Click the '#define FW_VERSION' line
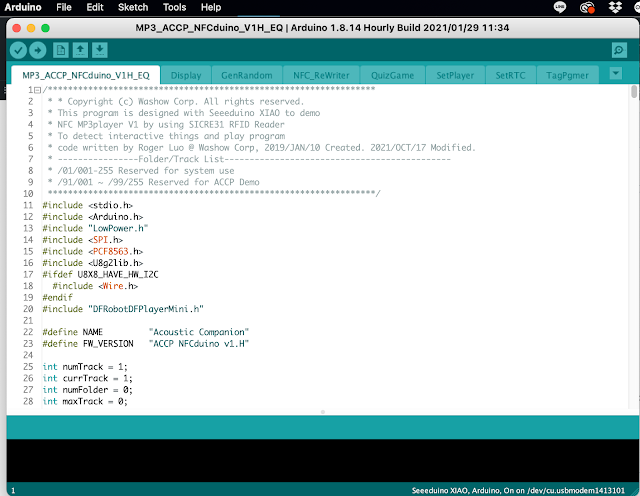 click(x=146, y=343)
